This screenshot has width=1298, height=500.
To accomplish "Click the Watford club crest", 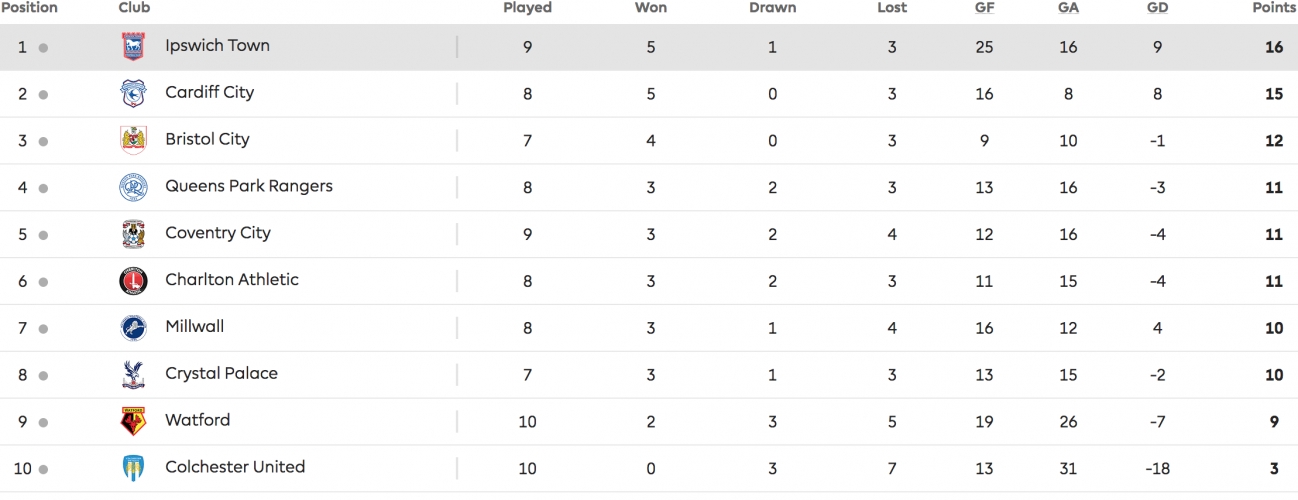I will (x=133, y=422).
